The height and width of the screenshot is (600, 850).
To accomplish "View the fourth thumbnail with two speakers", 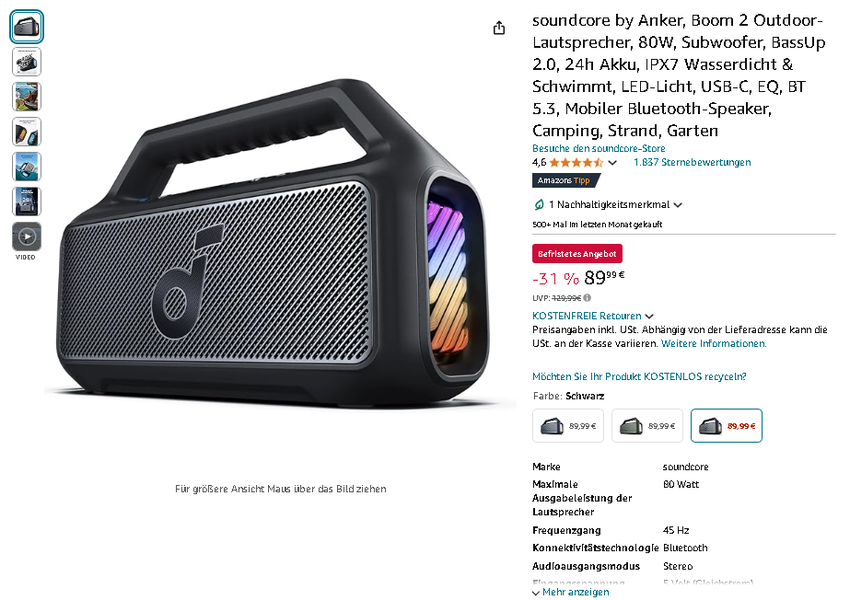I will (x=27, y=132).
